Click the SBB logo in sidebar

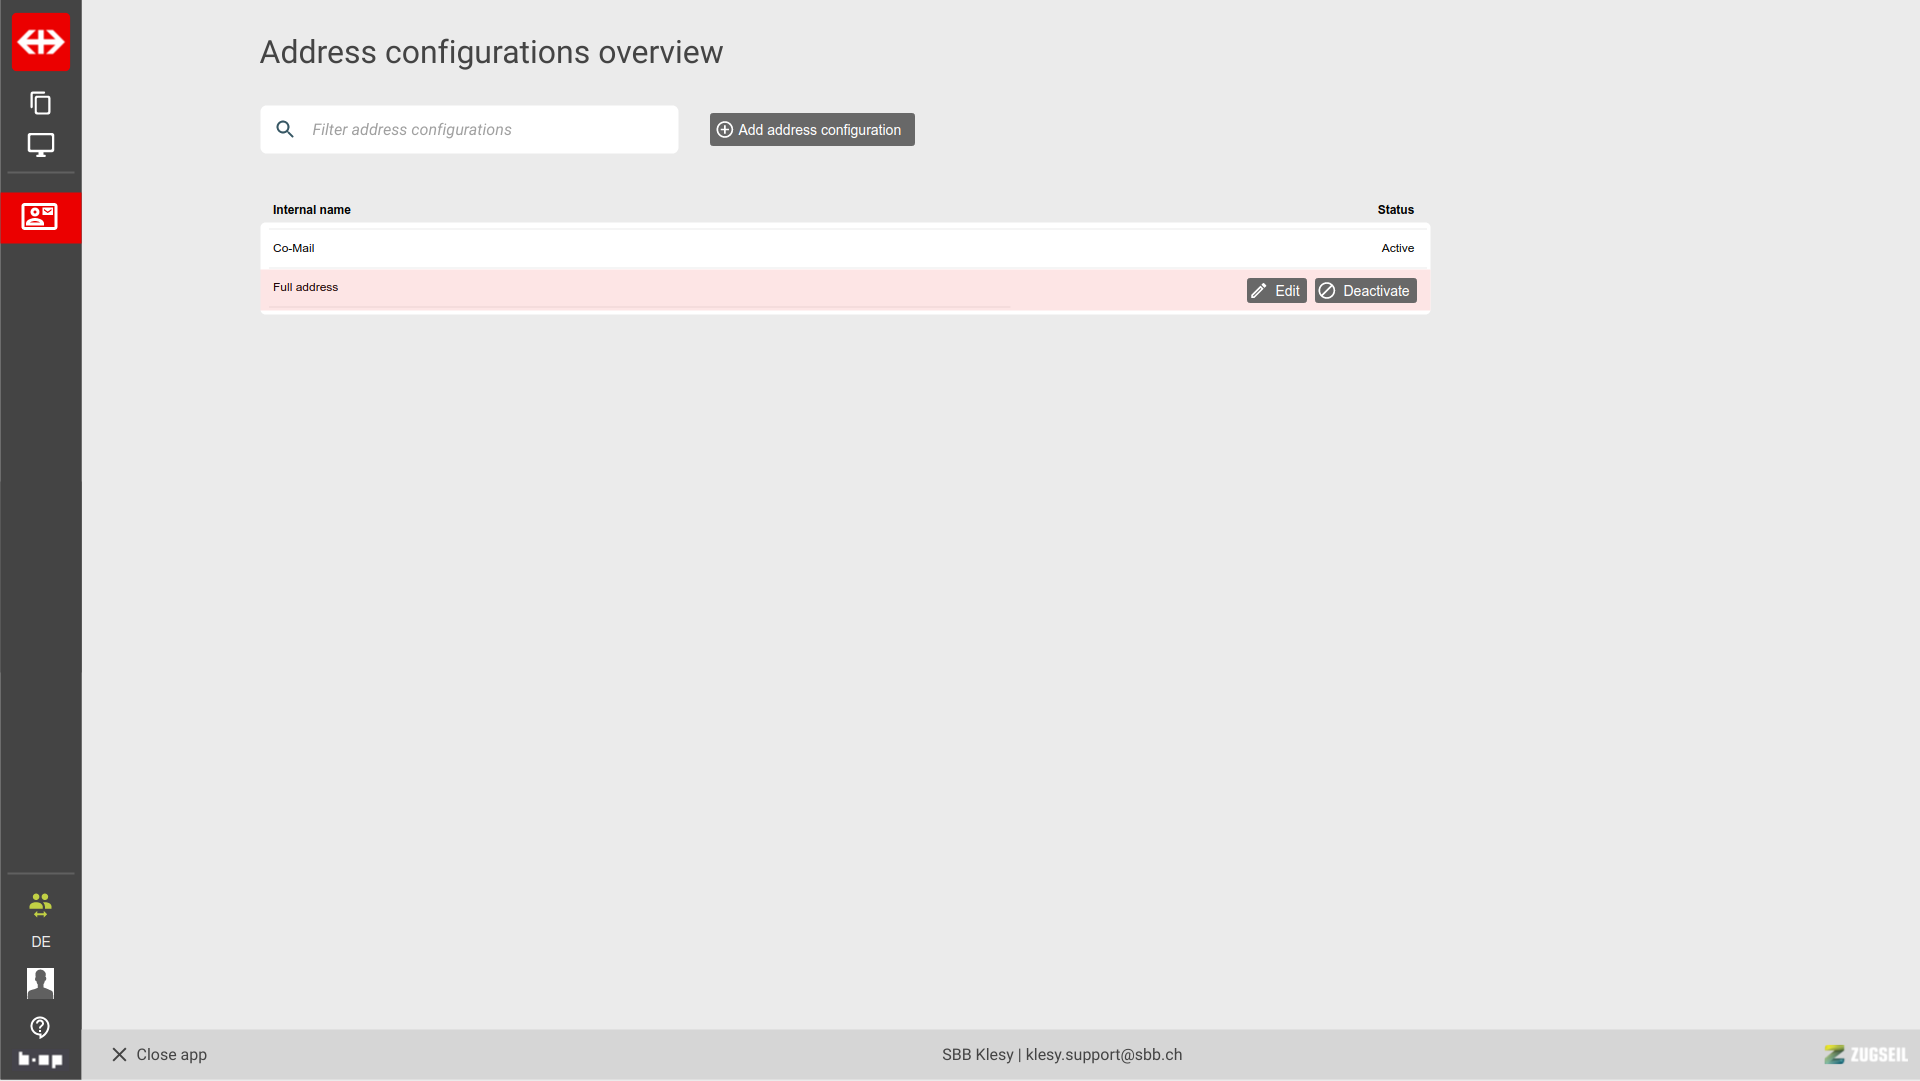click(41, 42)
